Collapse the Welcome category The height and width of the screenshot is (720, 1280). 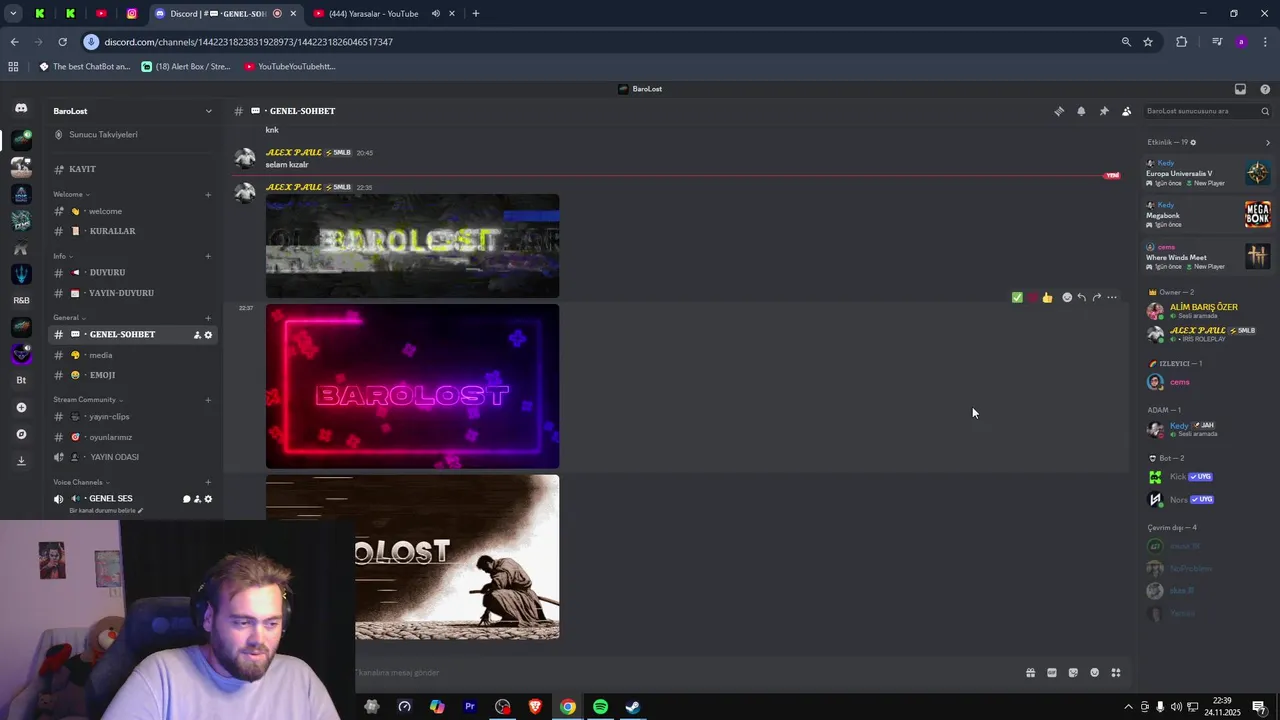[71, 194]
